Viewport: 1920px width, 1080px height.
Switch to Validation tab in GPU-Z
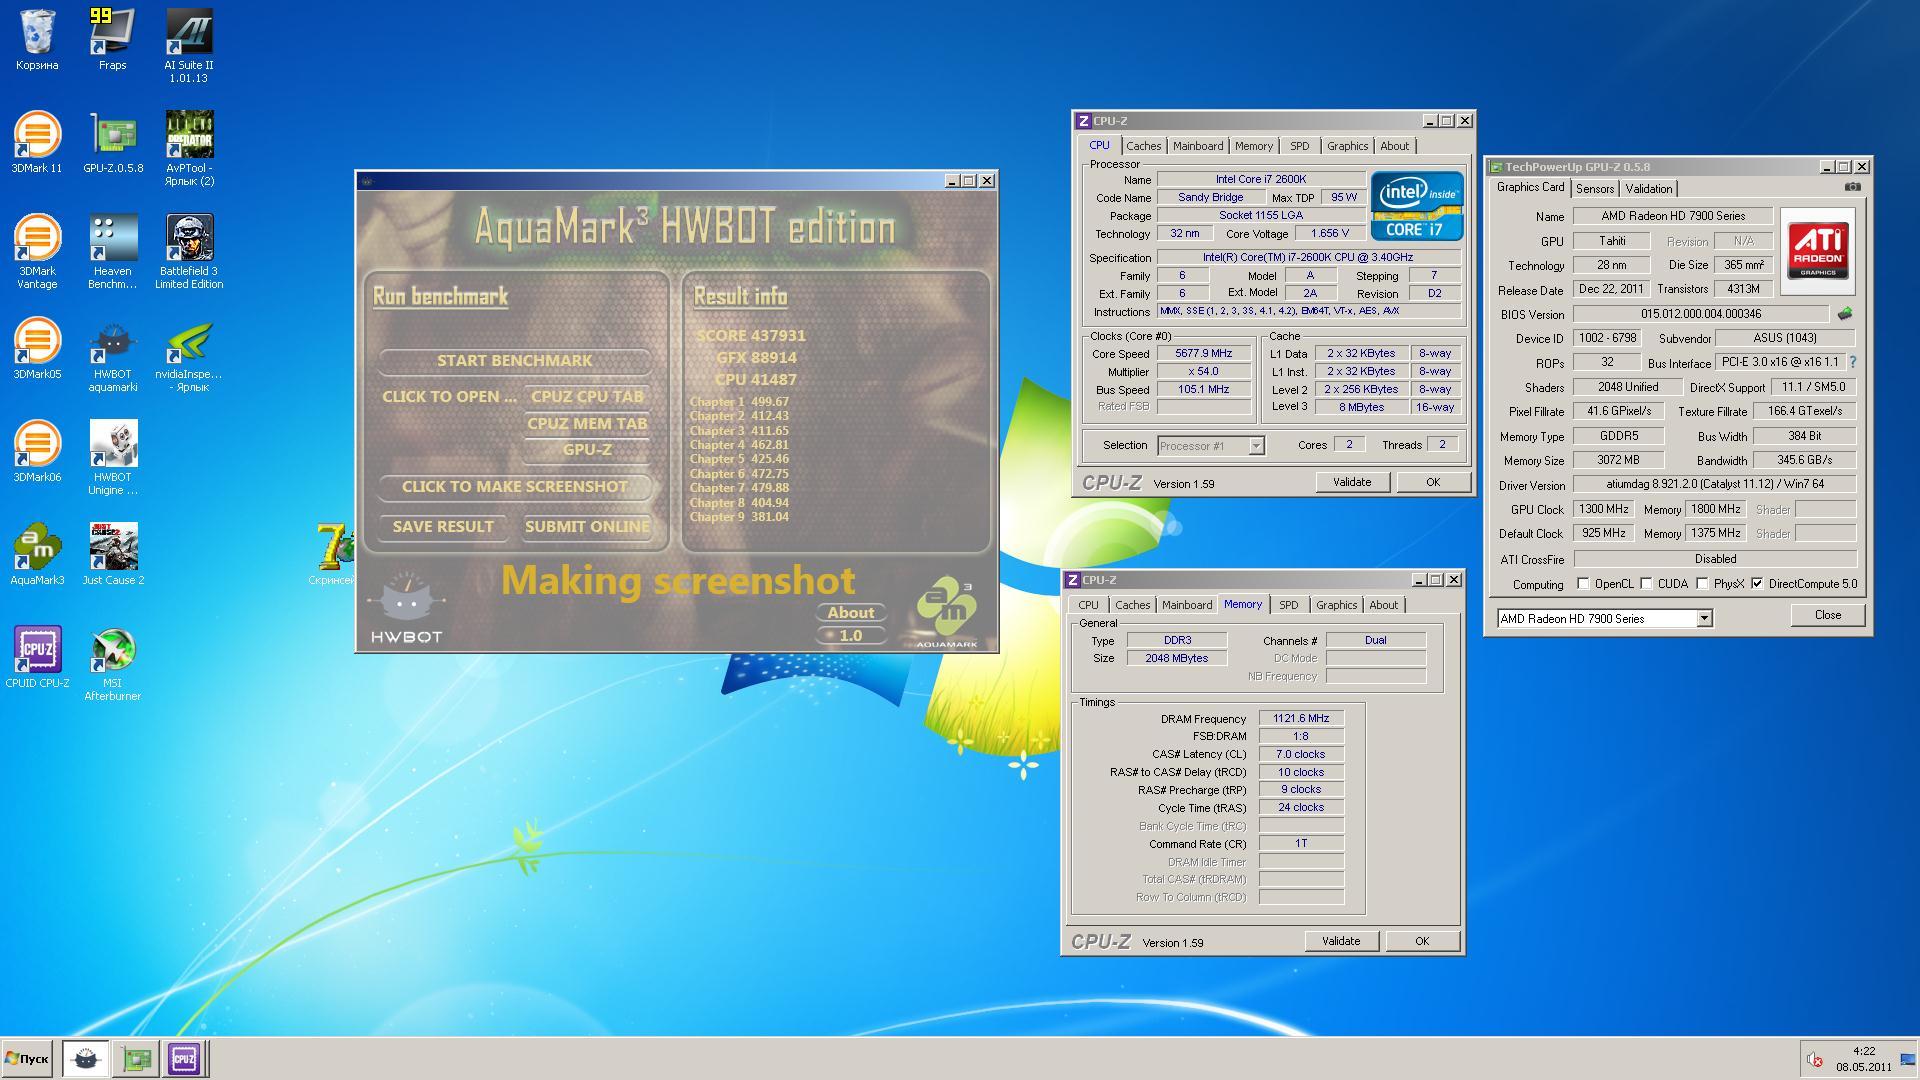point(1648,189)
